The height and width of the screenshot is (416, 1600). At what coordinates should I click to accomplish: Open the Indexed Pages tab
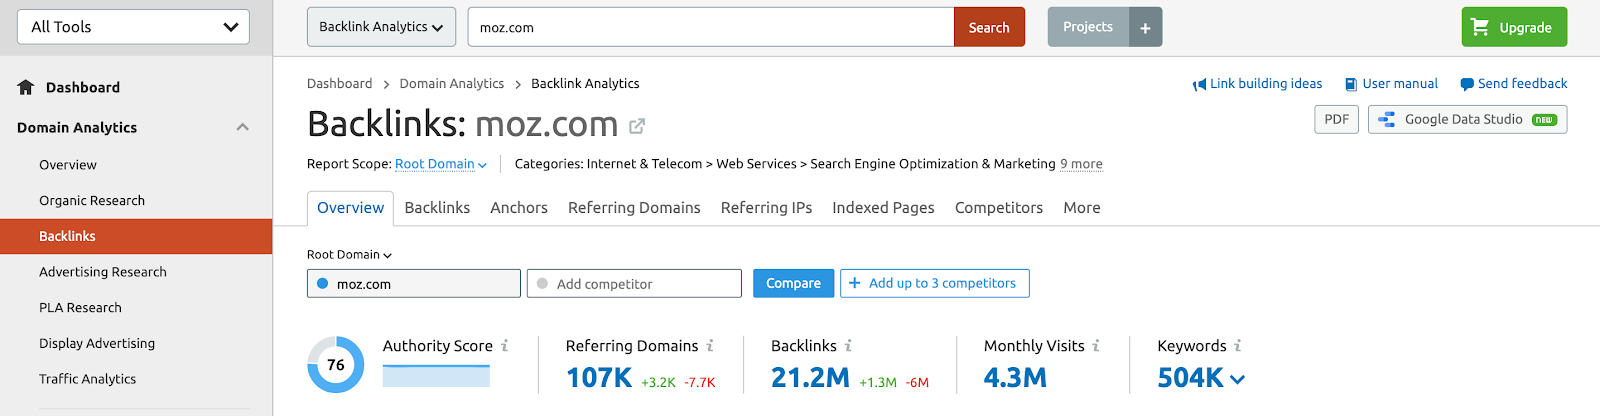(x=883, y=208)
